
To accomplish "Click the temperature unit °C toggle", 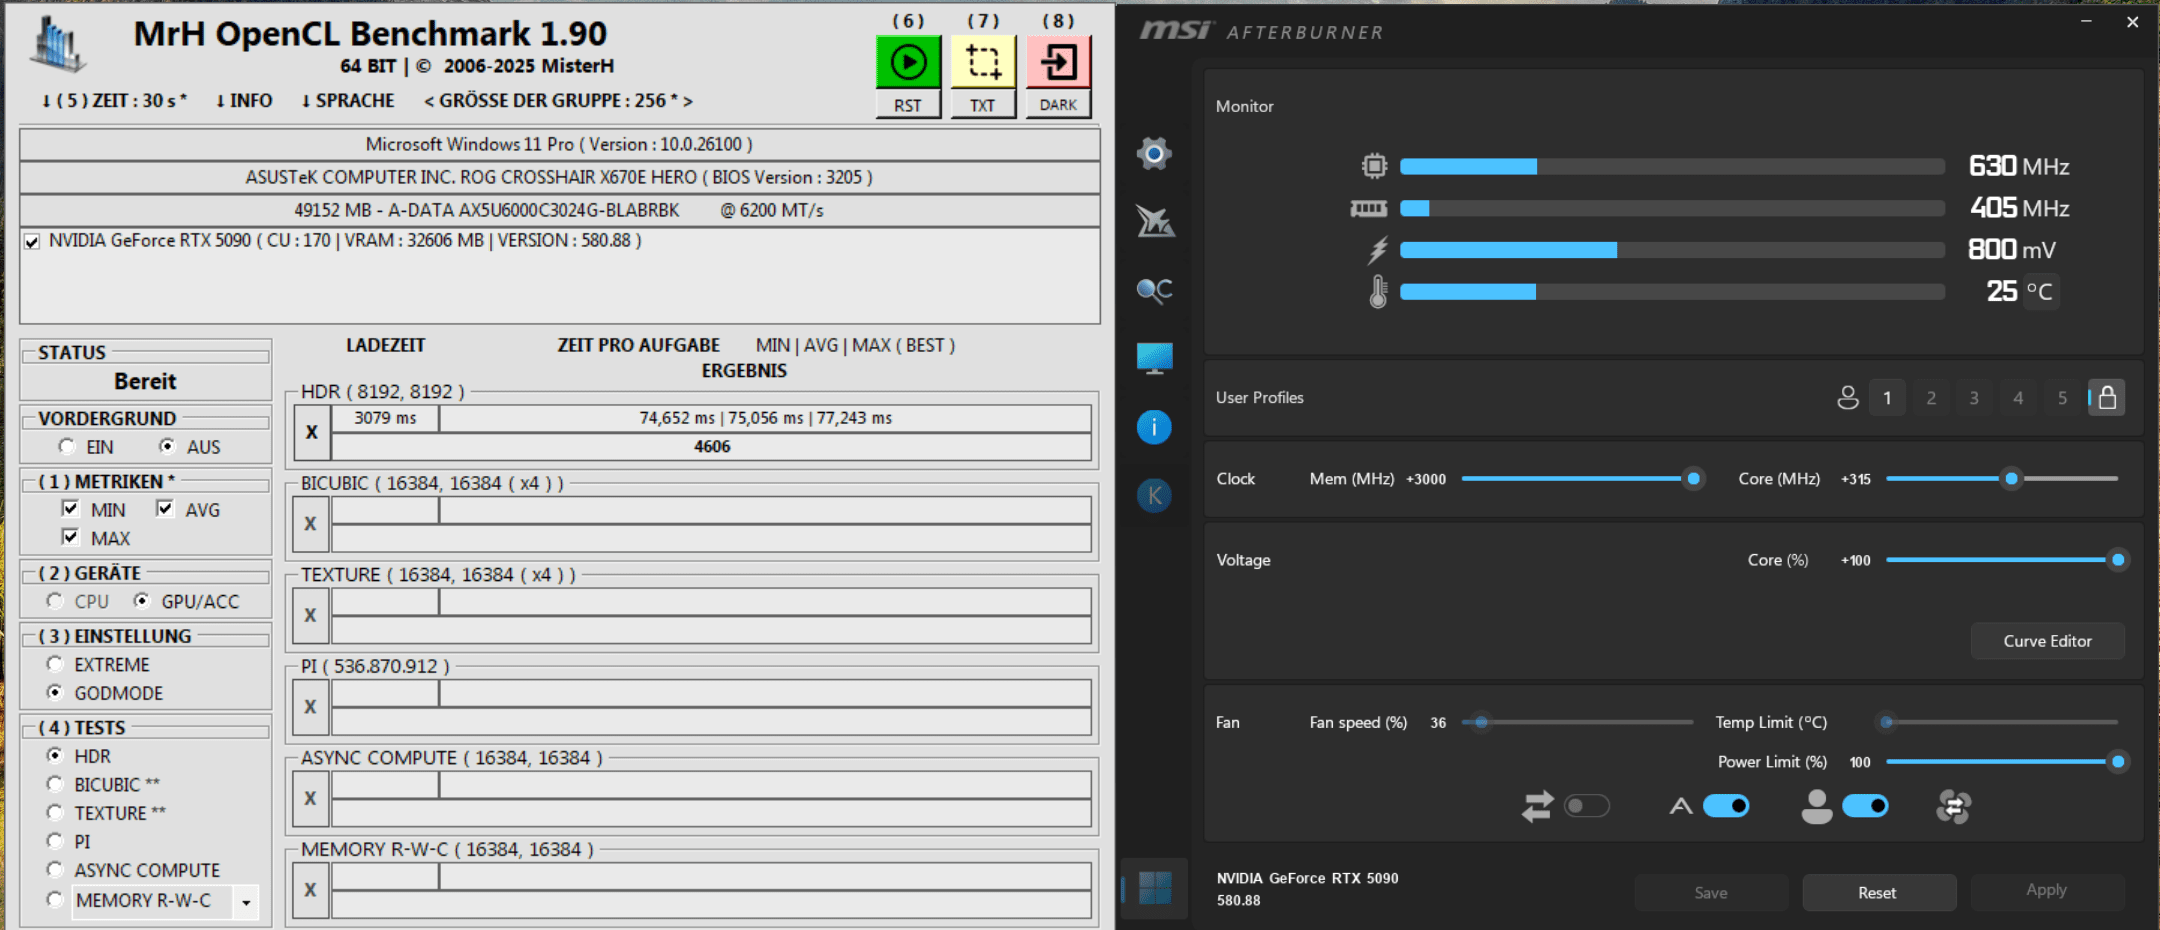I will tap(2039, 291).
